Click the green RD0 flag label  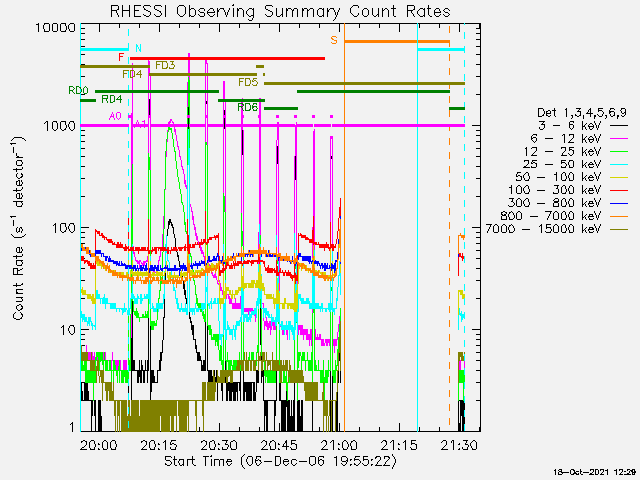pos(78,91)
